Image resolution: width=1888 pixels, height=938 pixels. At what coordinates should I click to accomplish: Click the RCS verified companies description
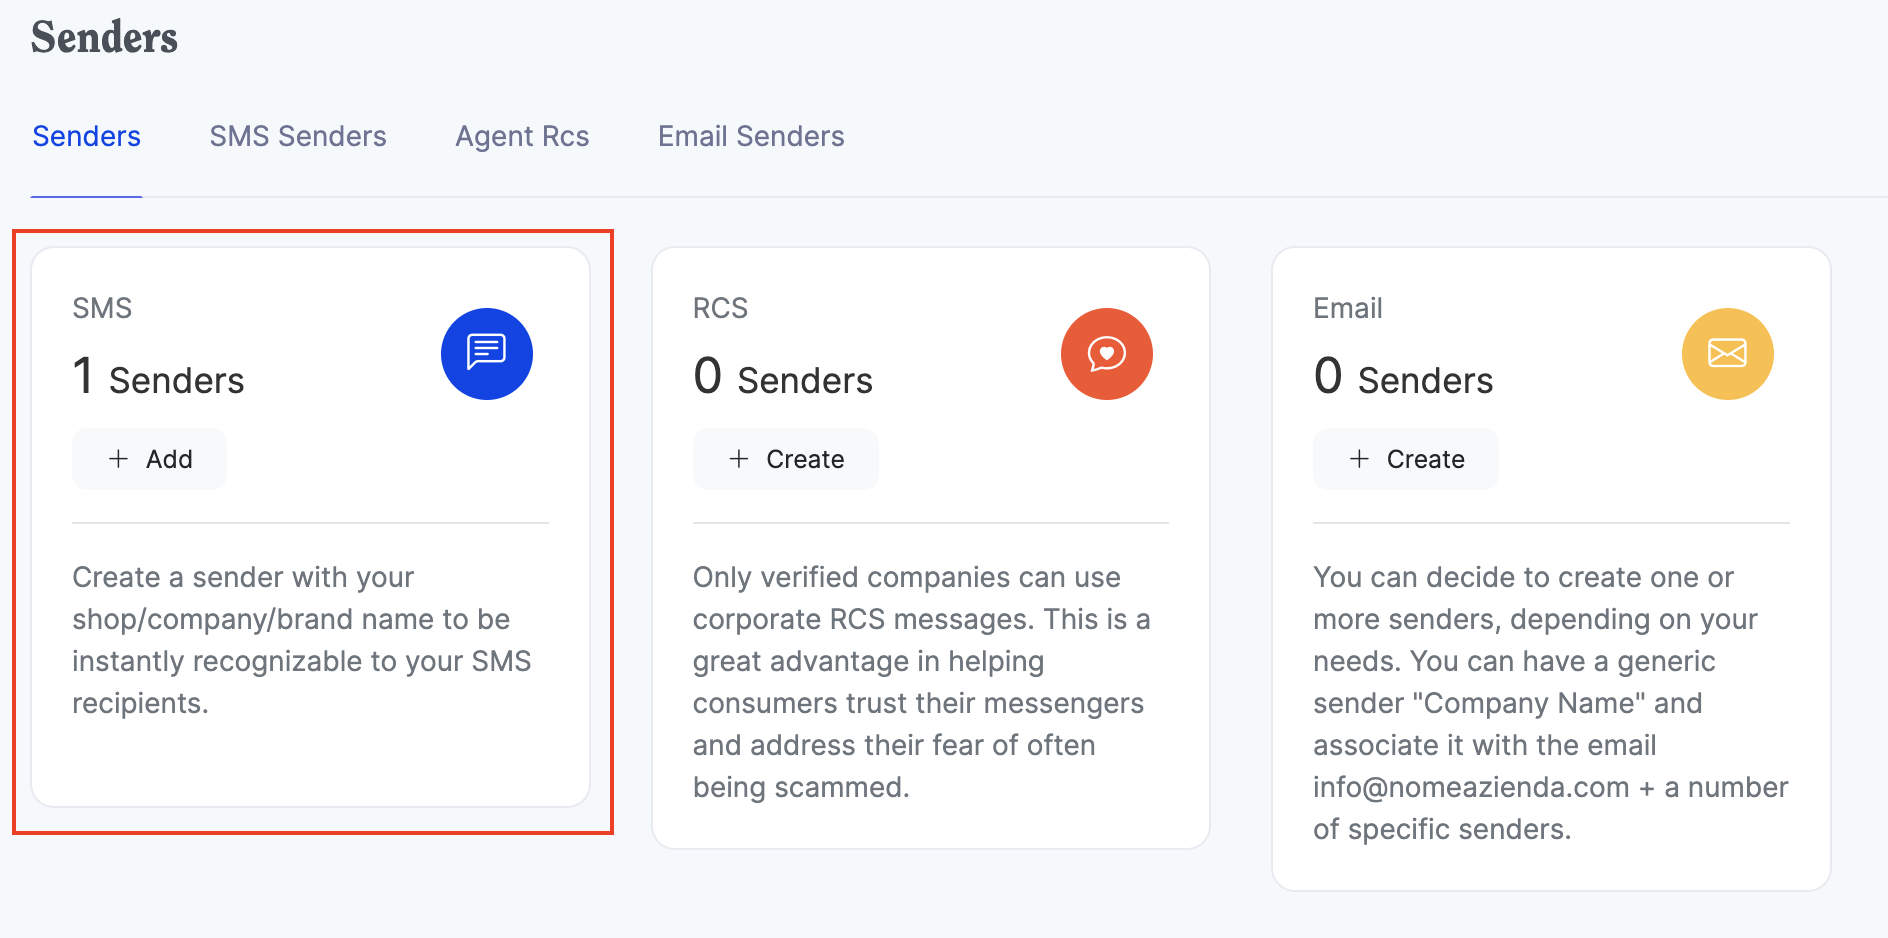pyautogui.click(x=921, y=682)
